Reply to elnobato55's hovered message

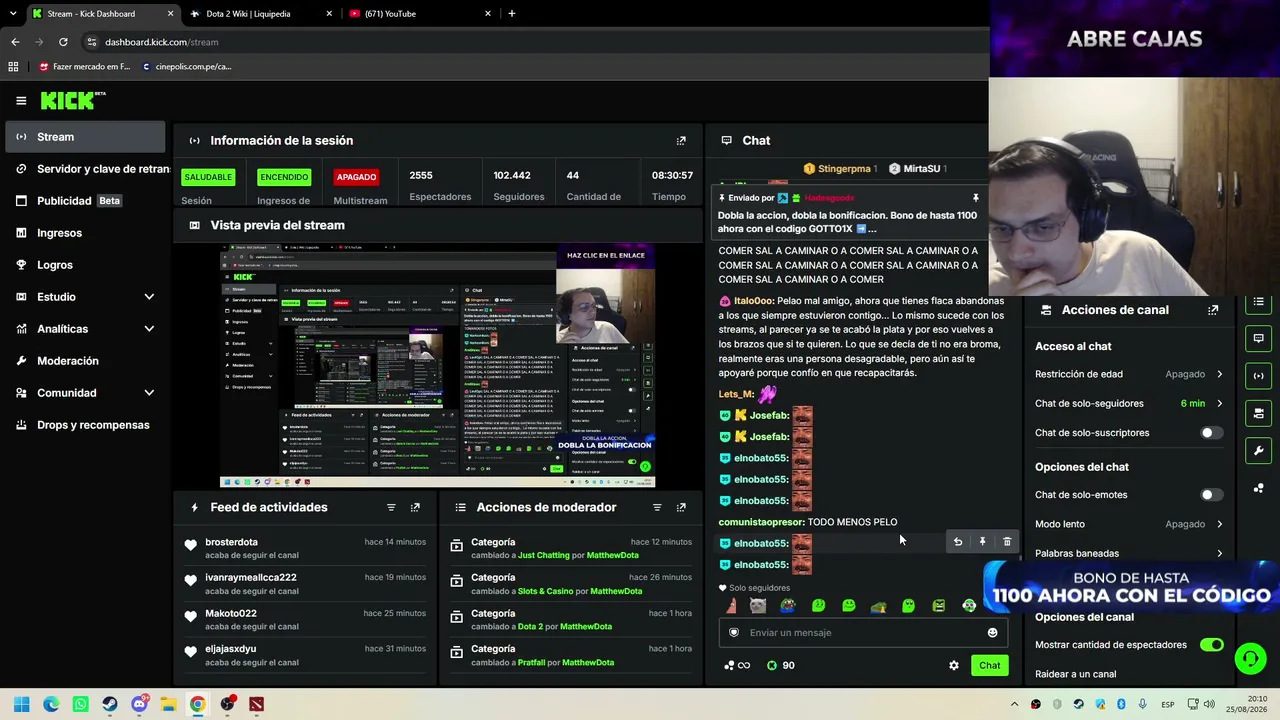click(x=958, y=542)
